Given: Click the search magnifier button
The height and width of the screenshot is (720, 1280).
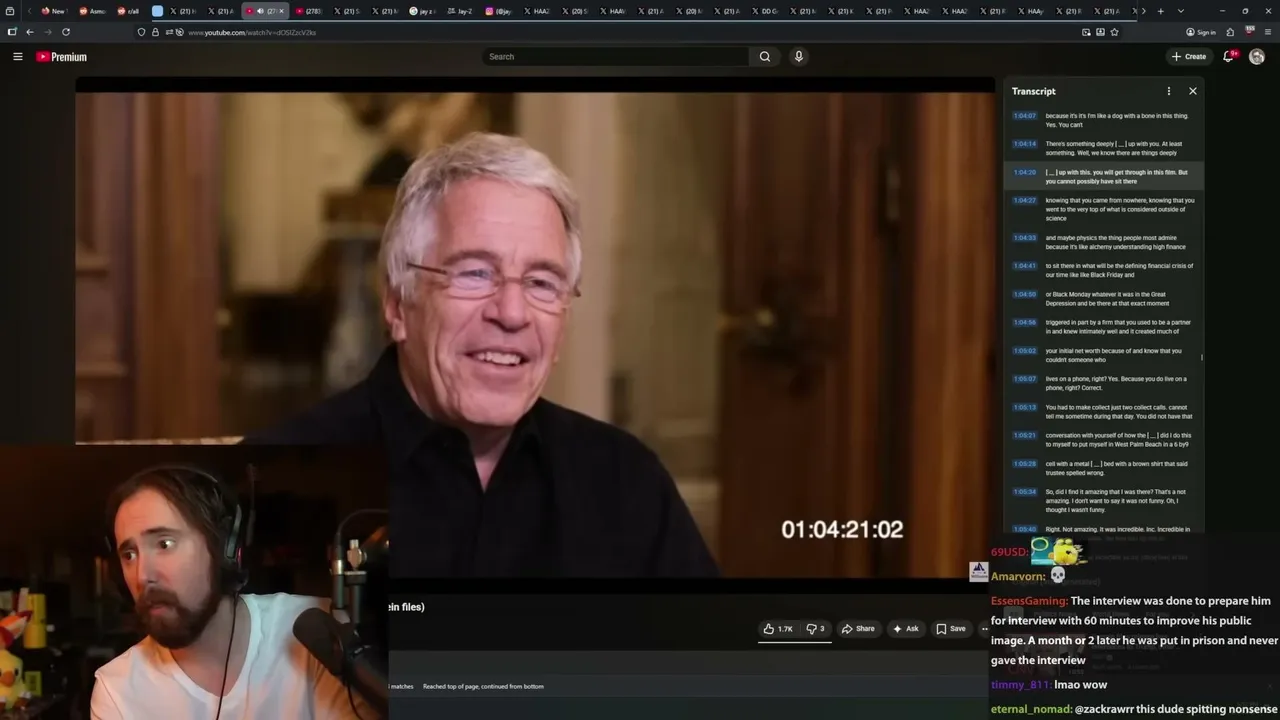Looking at the screenshot, I should click(x=765, y=57).
